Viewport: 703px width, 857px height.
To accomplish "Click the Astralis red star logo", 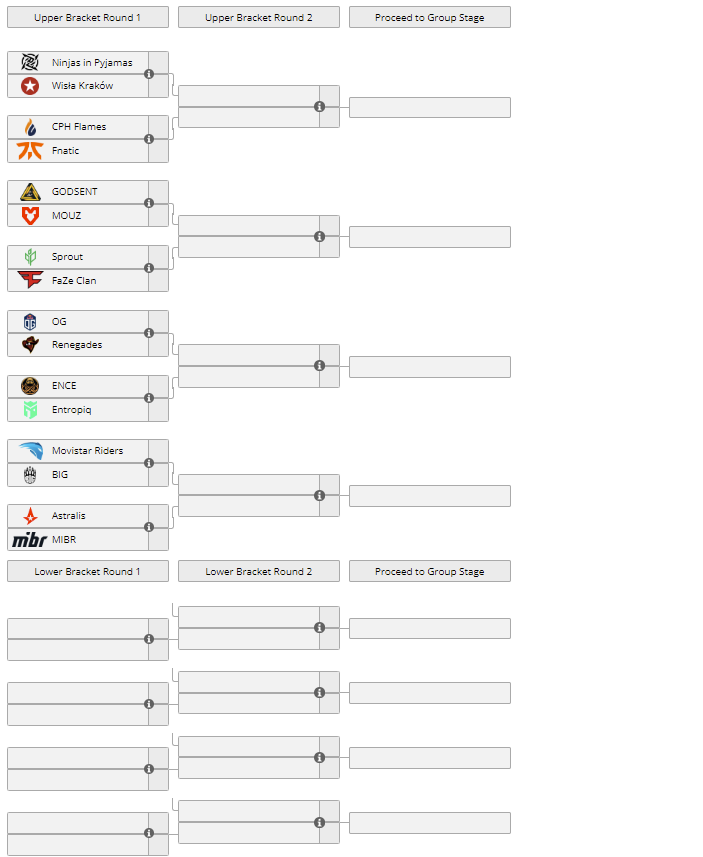I will point(30,515).
